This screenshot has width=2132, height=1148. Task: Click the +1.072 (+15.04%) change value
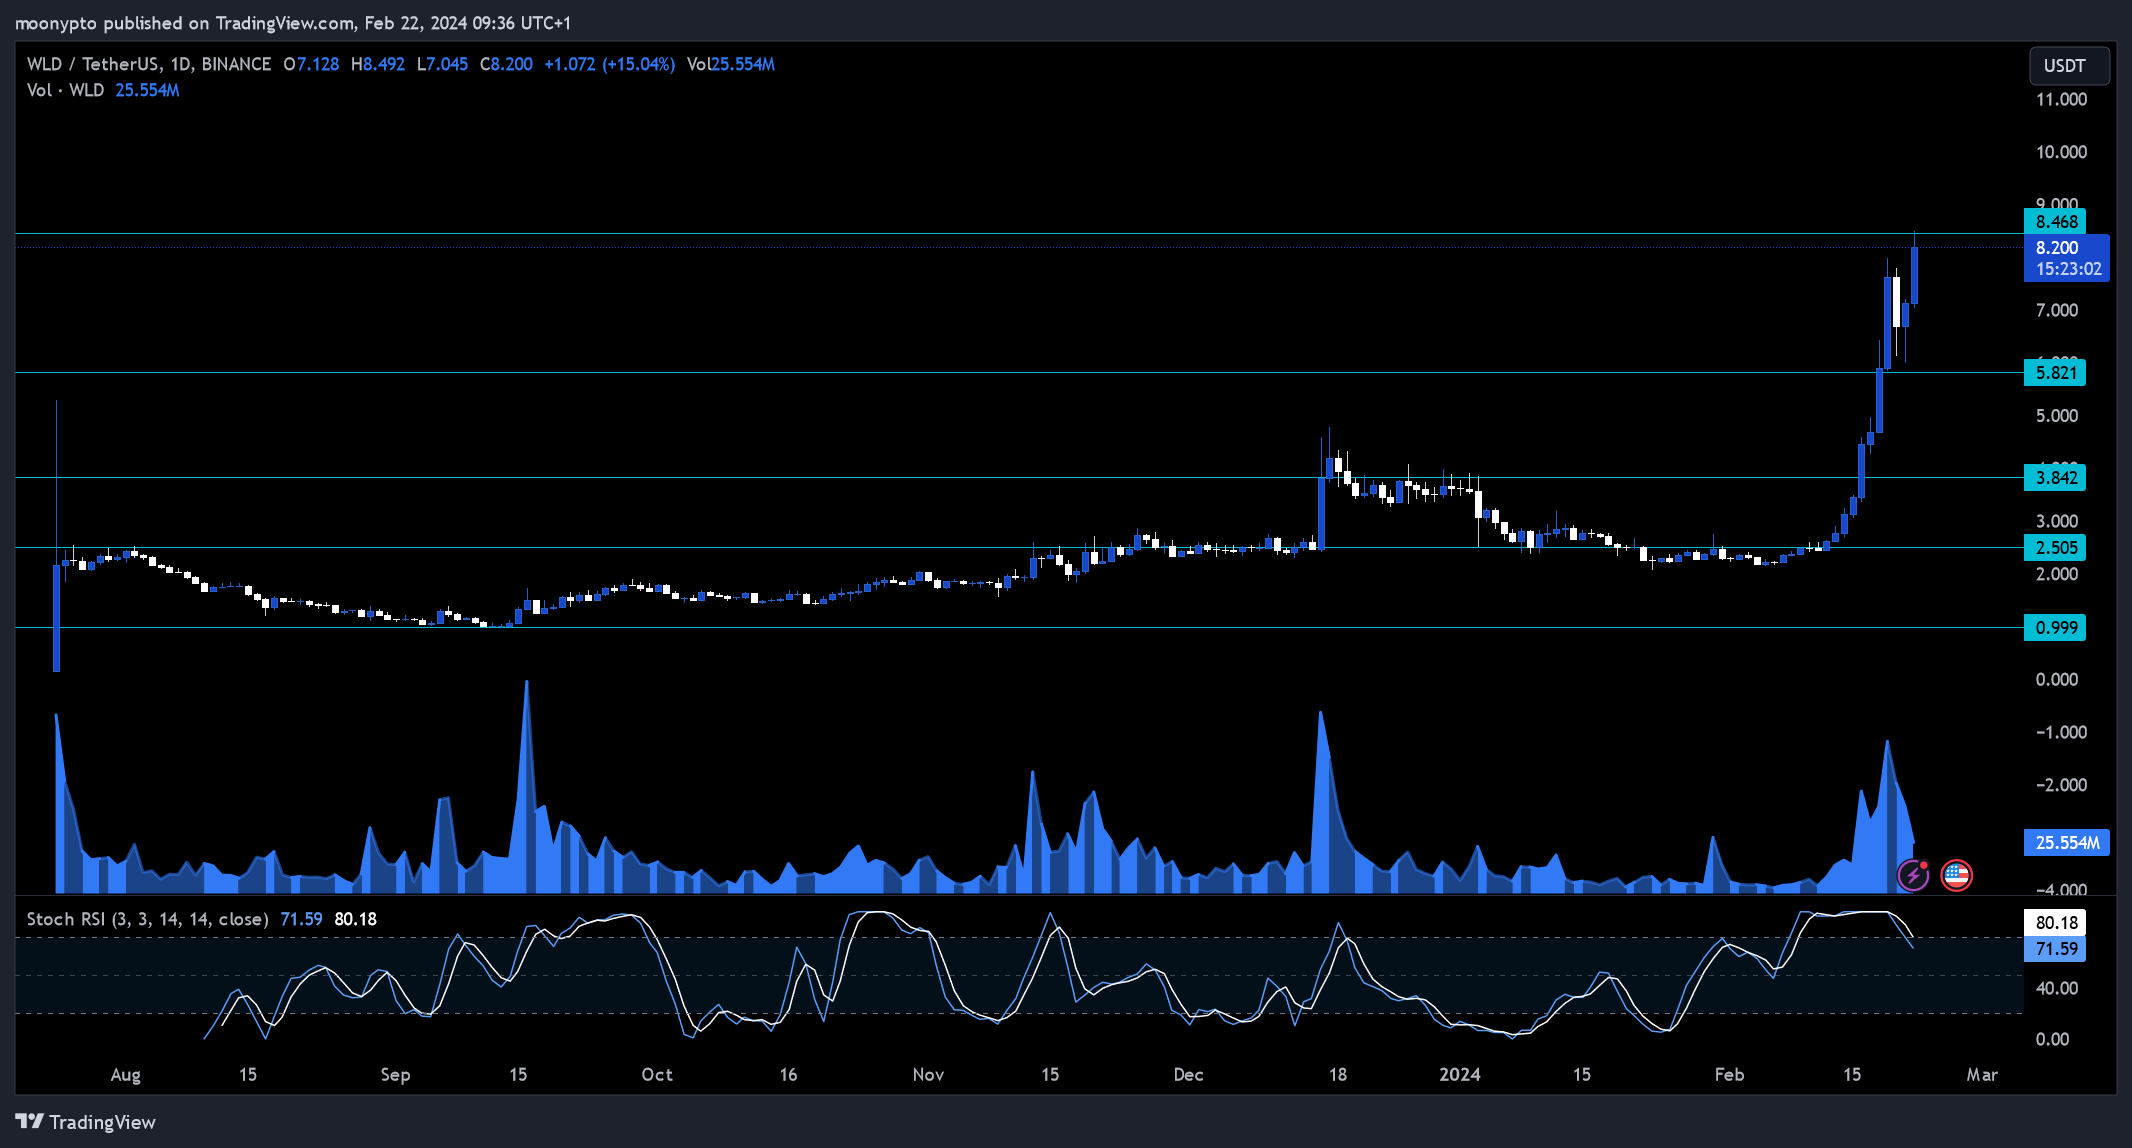pos(609,64)
